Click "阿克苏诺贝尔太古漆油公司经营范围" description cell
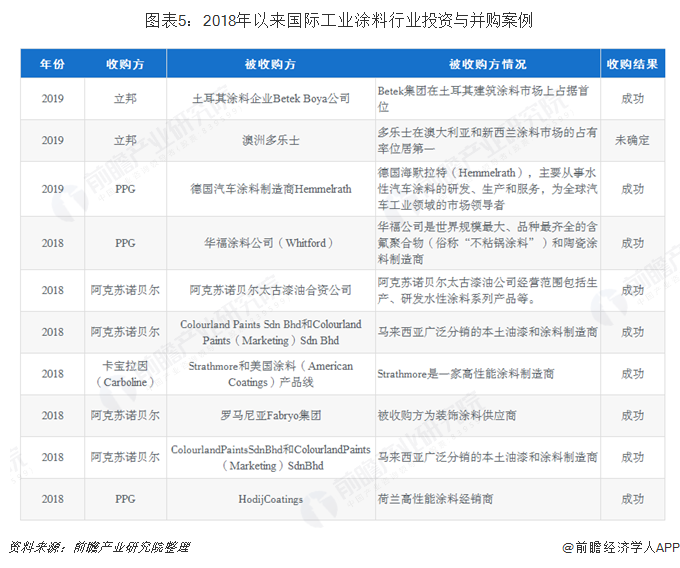 (487, 290)
